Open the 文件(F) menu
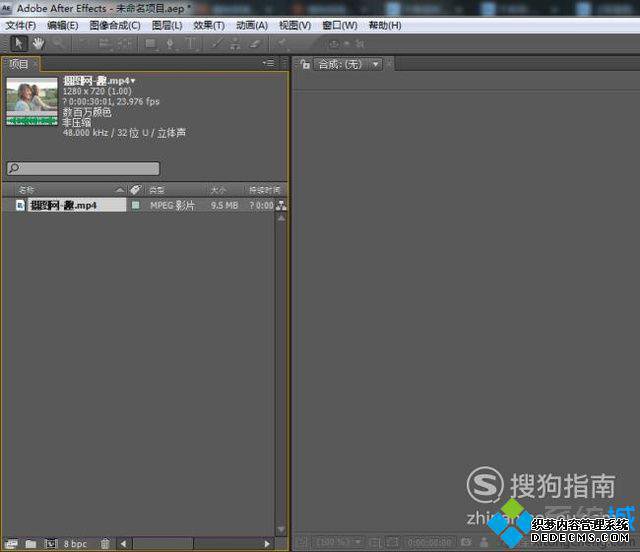The height and width of the screenshot is (552, 640). (20, 25)
